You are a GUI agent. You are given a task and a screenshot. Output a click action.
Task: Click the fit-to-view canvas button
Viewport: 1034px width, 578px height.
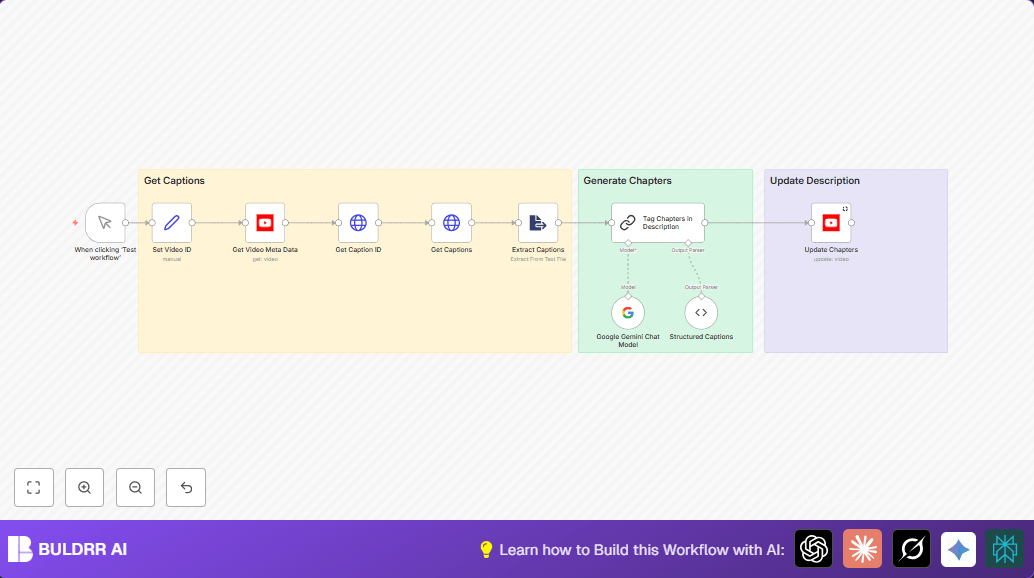pyautogui.click(x=34, y=488)
